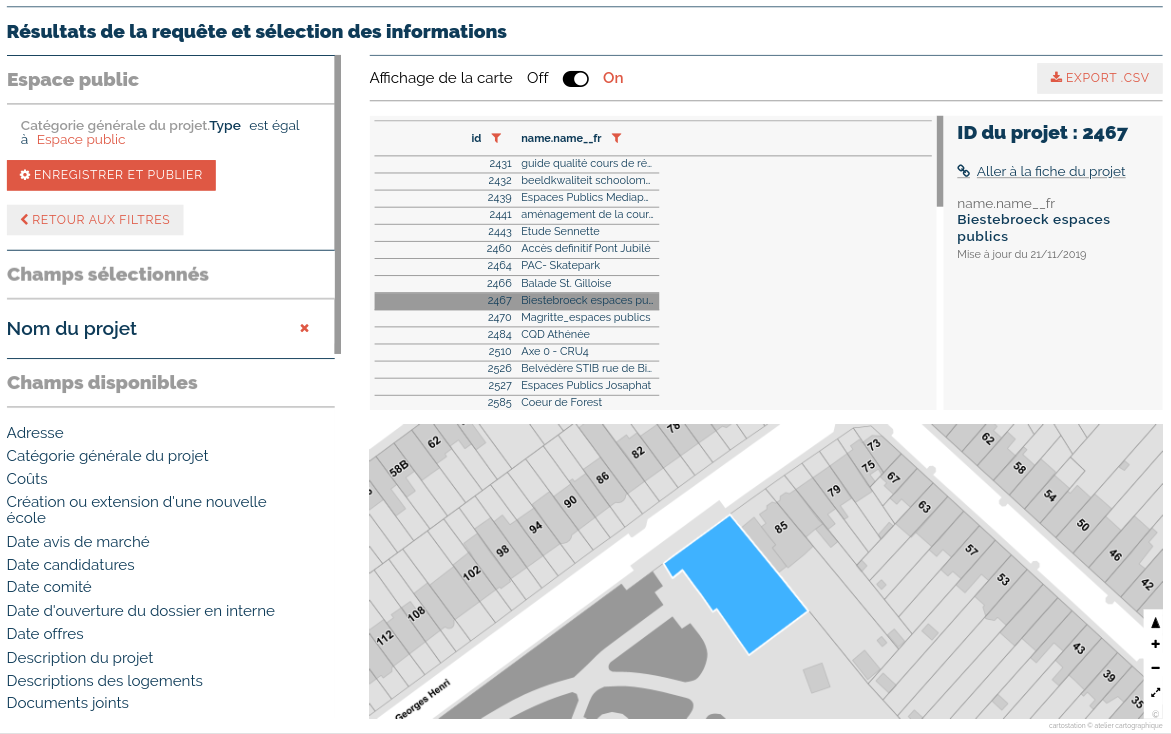Click the map north arrow icon
Screen dimensions: 1171x734
tap(1155, 622)
